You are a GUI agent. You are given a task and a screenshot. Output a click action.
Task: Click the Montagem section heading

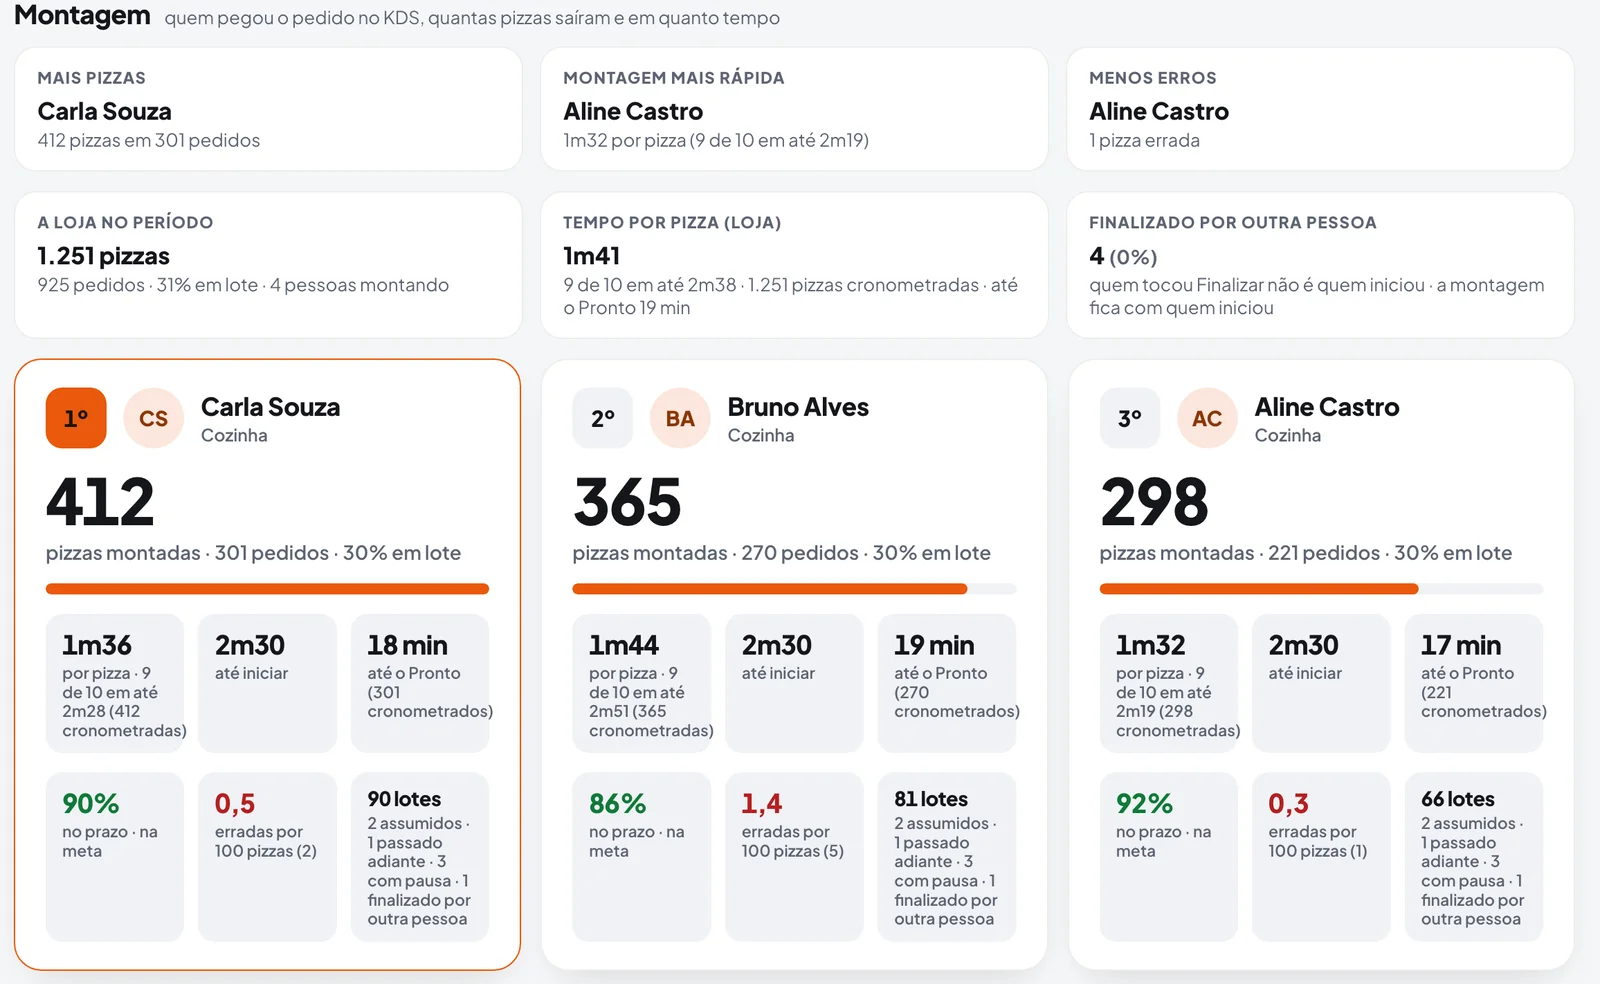tap(82, 16)
